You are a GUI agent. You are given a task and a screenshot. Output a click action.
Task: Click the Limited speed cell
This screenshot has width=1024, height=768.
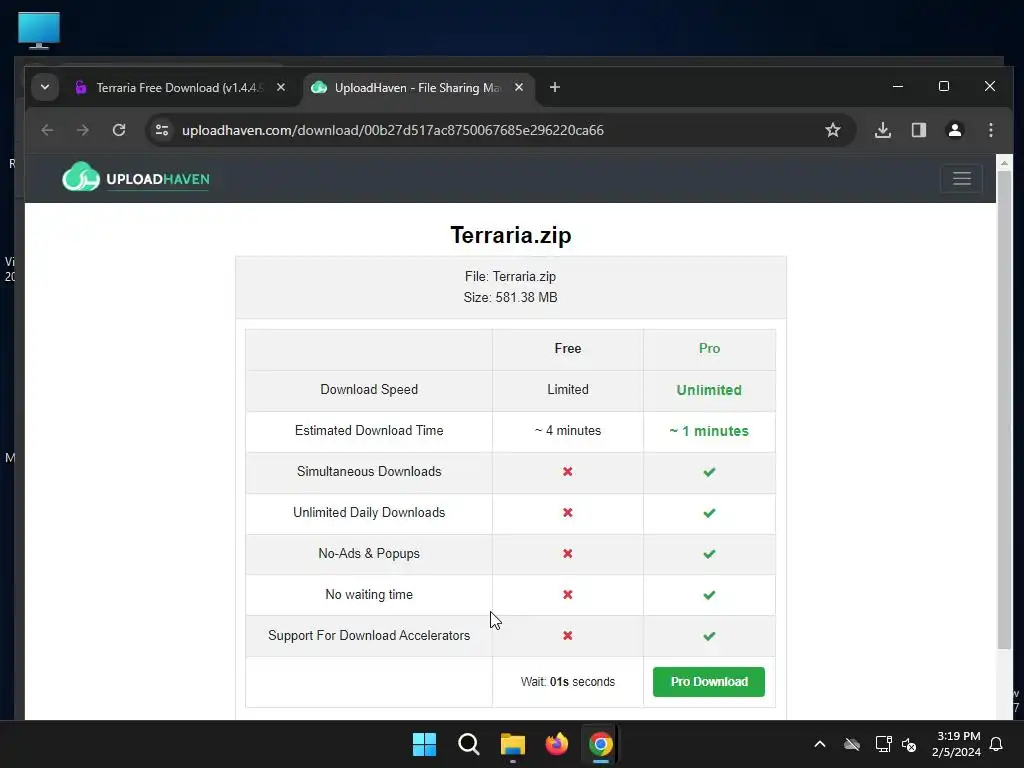point(568,389)
